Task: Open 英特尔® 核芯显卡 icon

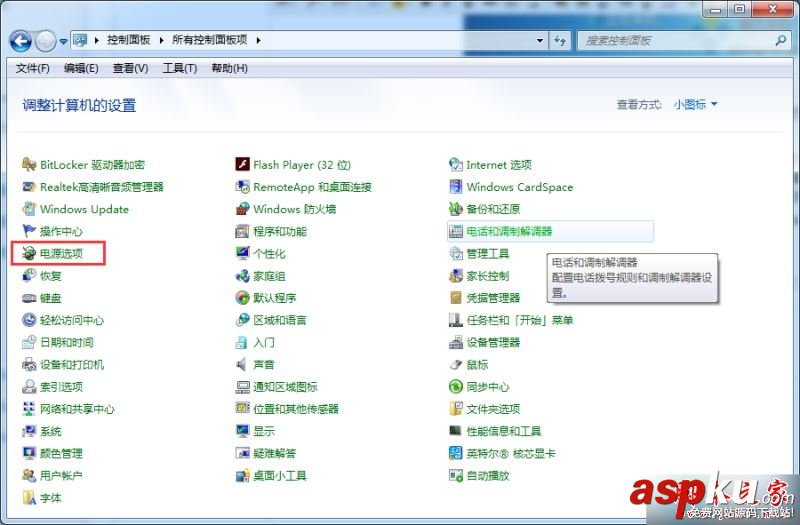Action: tap(456, 453)
